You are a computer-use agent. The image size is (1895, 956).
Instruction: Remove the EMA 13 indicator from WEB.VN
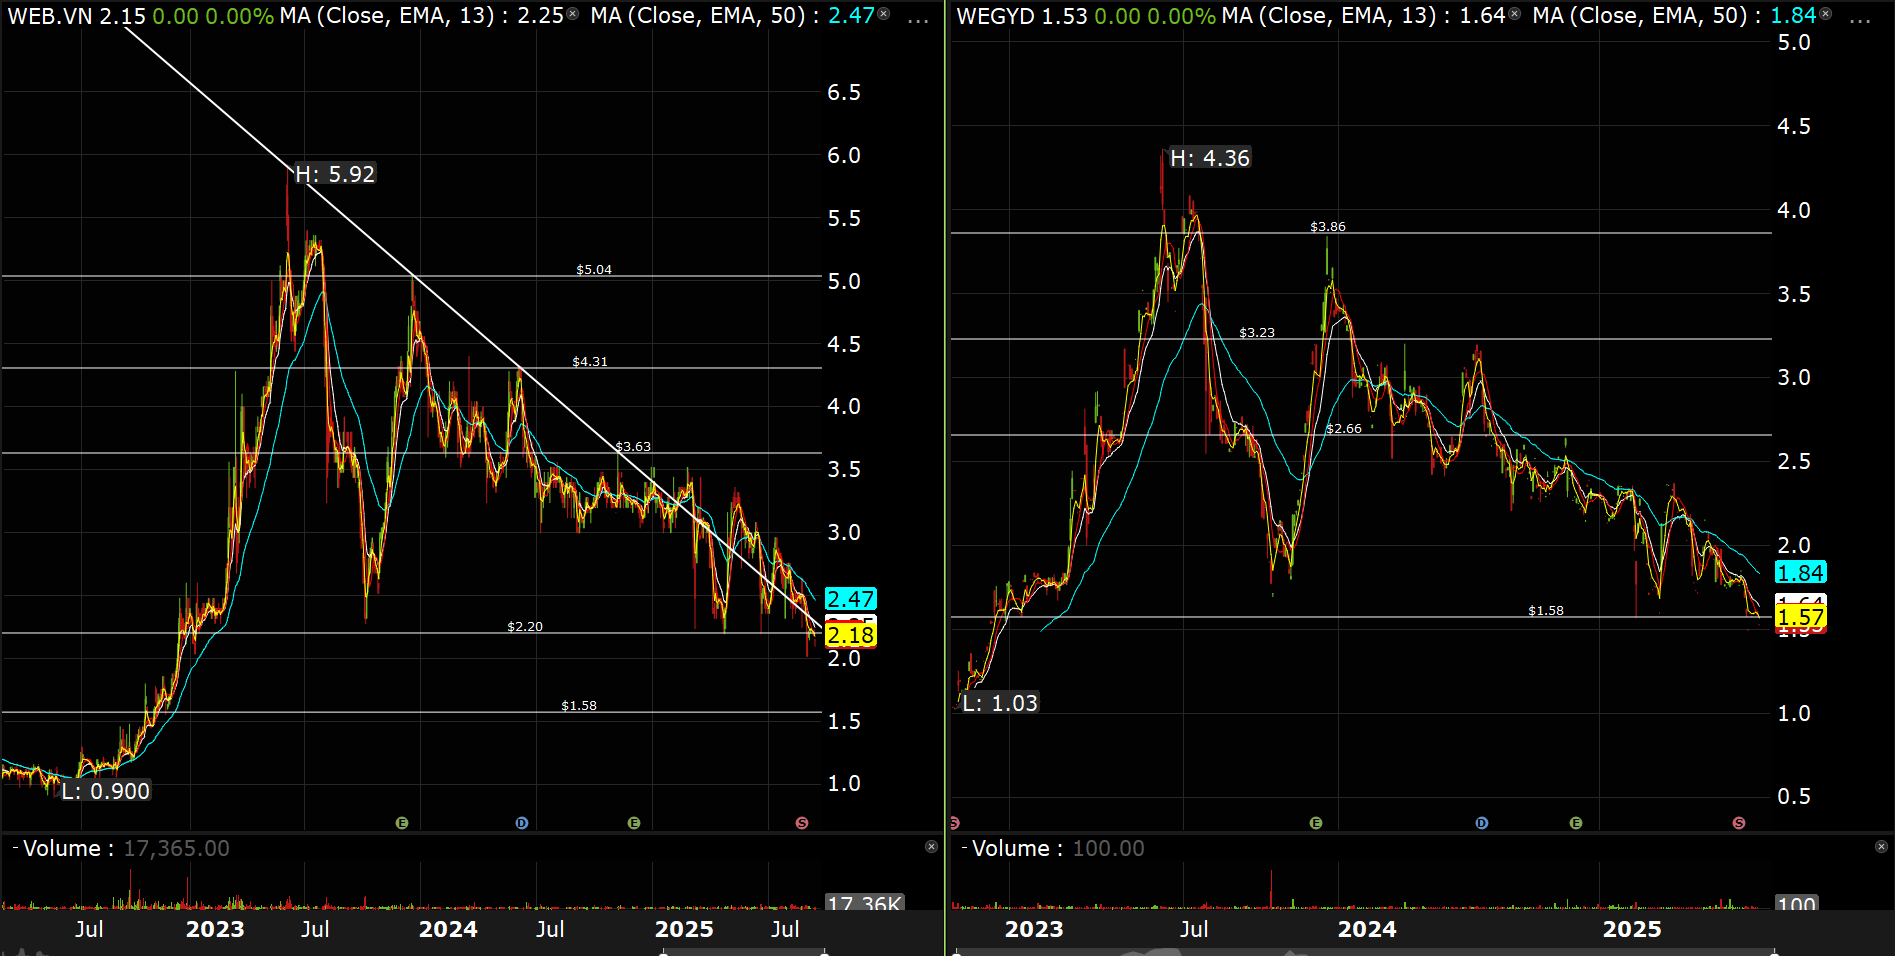coord(572,14)
